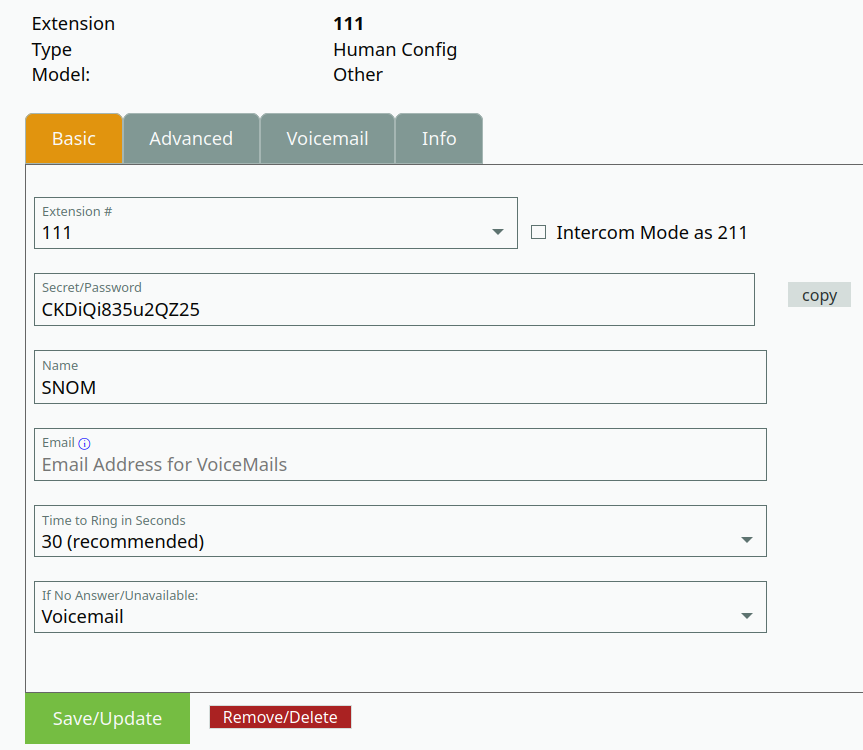Enable Intercom Mode as 211 checkbox
Screen dimensions: 863x750
[x=539, y=232]
